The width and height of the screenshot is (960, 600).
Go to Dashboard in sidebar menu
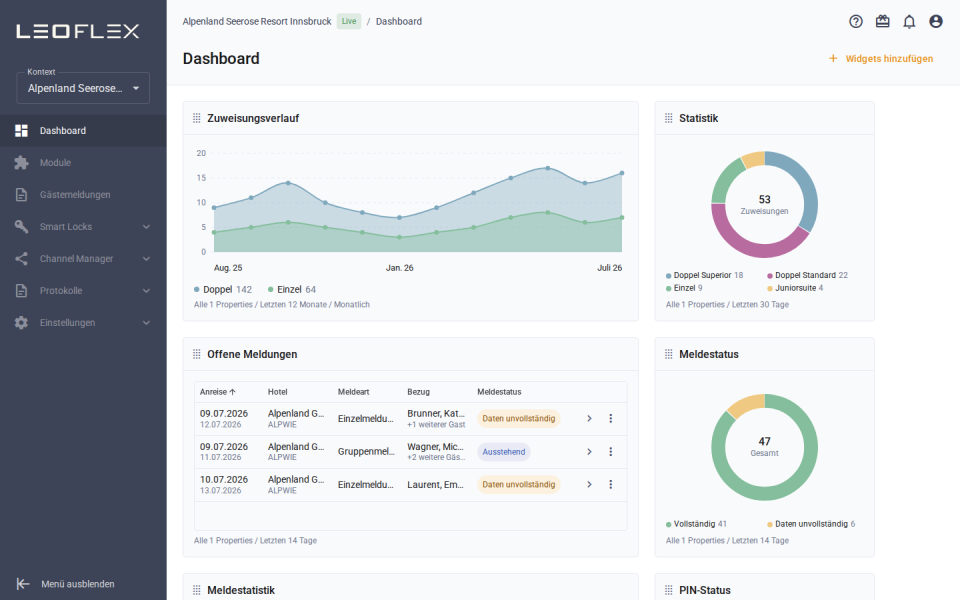point(83,130)
